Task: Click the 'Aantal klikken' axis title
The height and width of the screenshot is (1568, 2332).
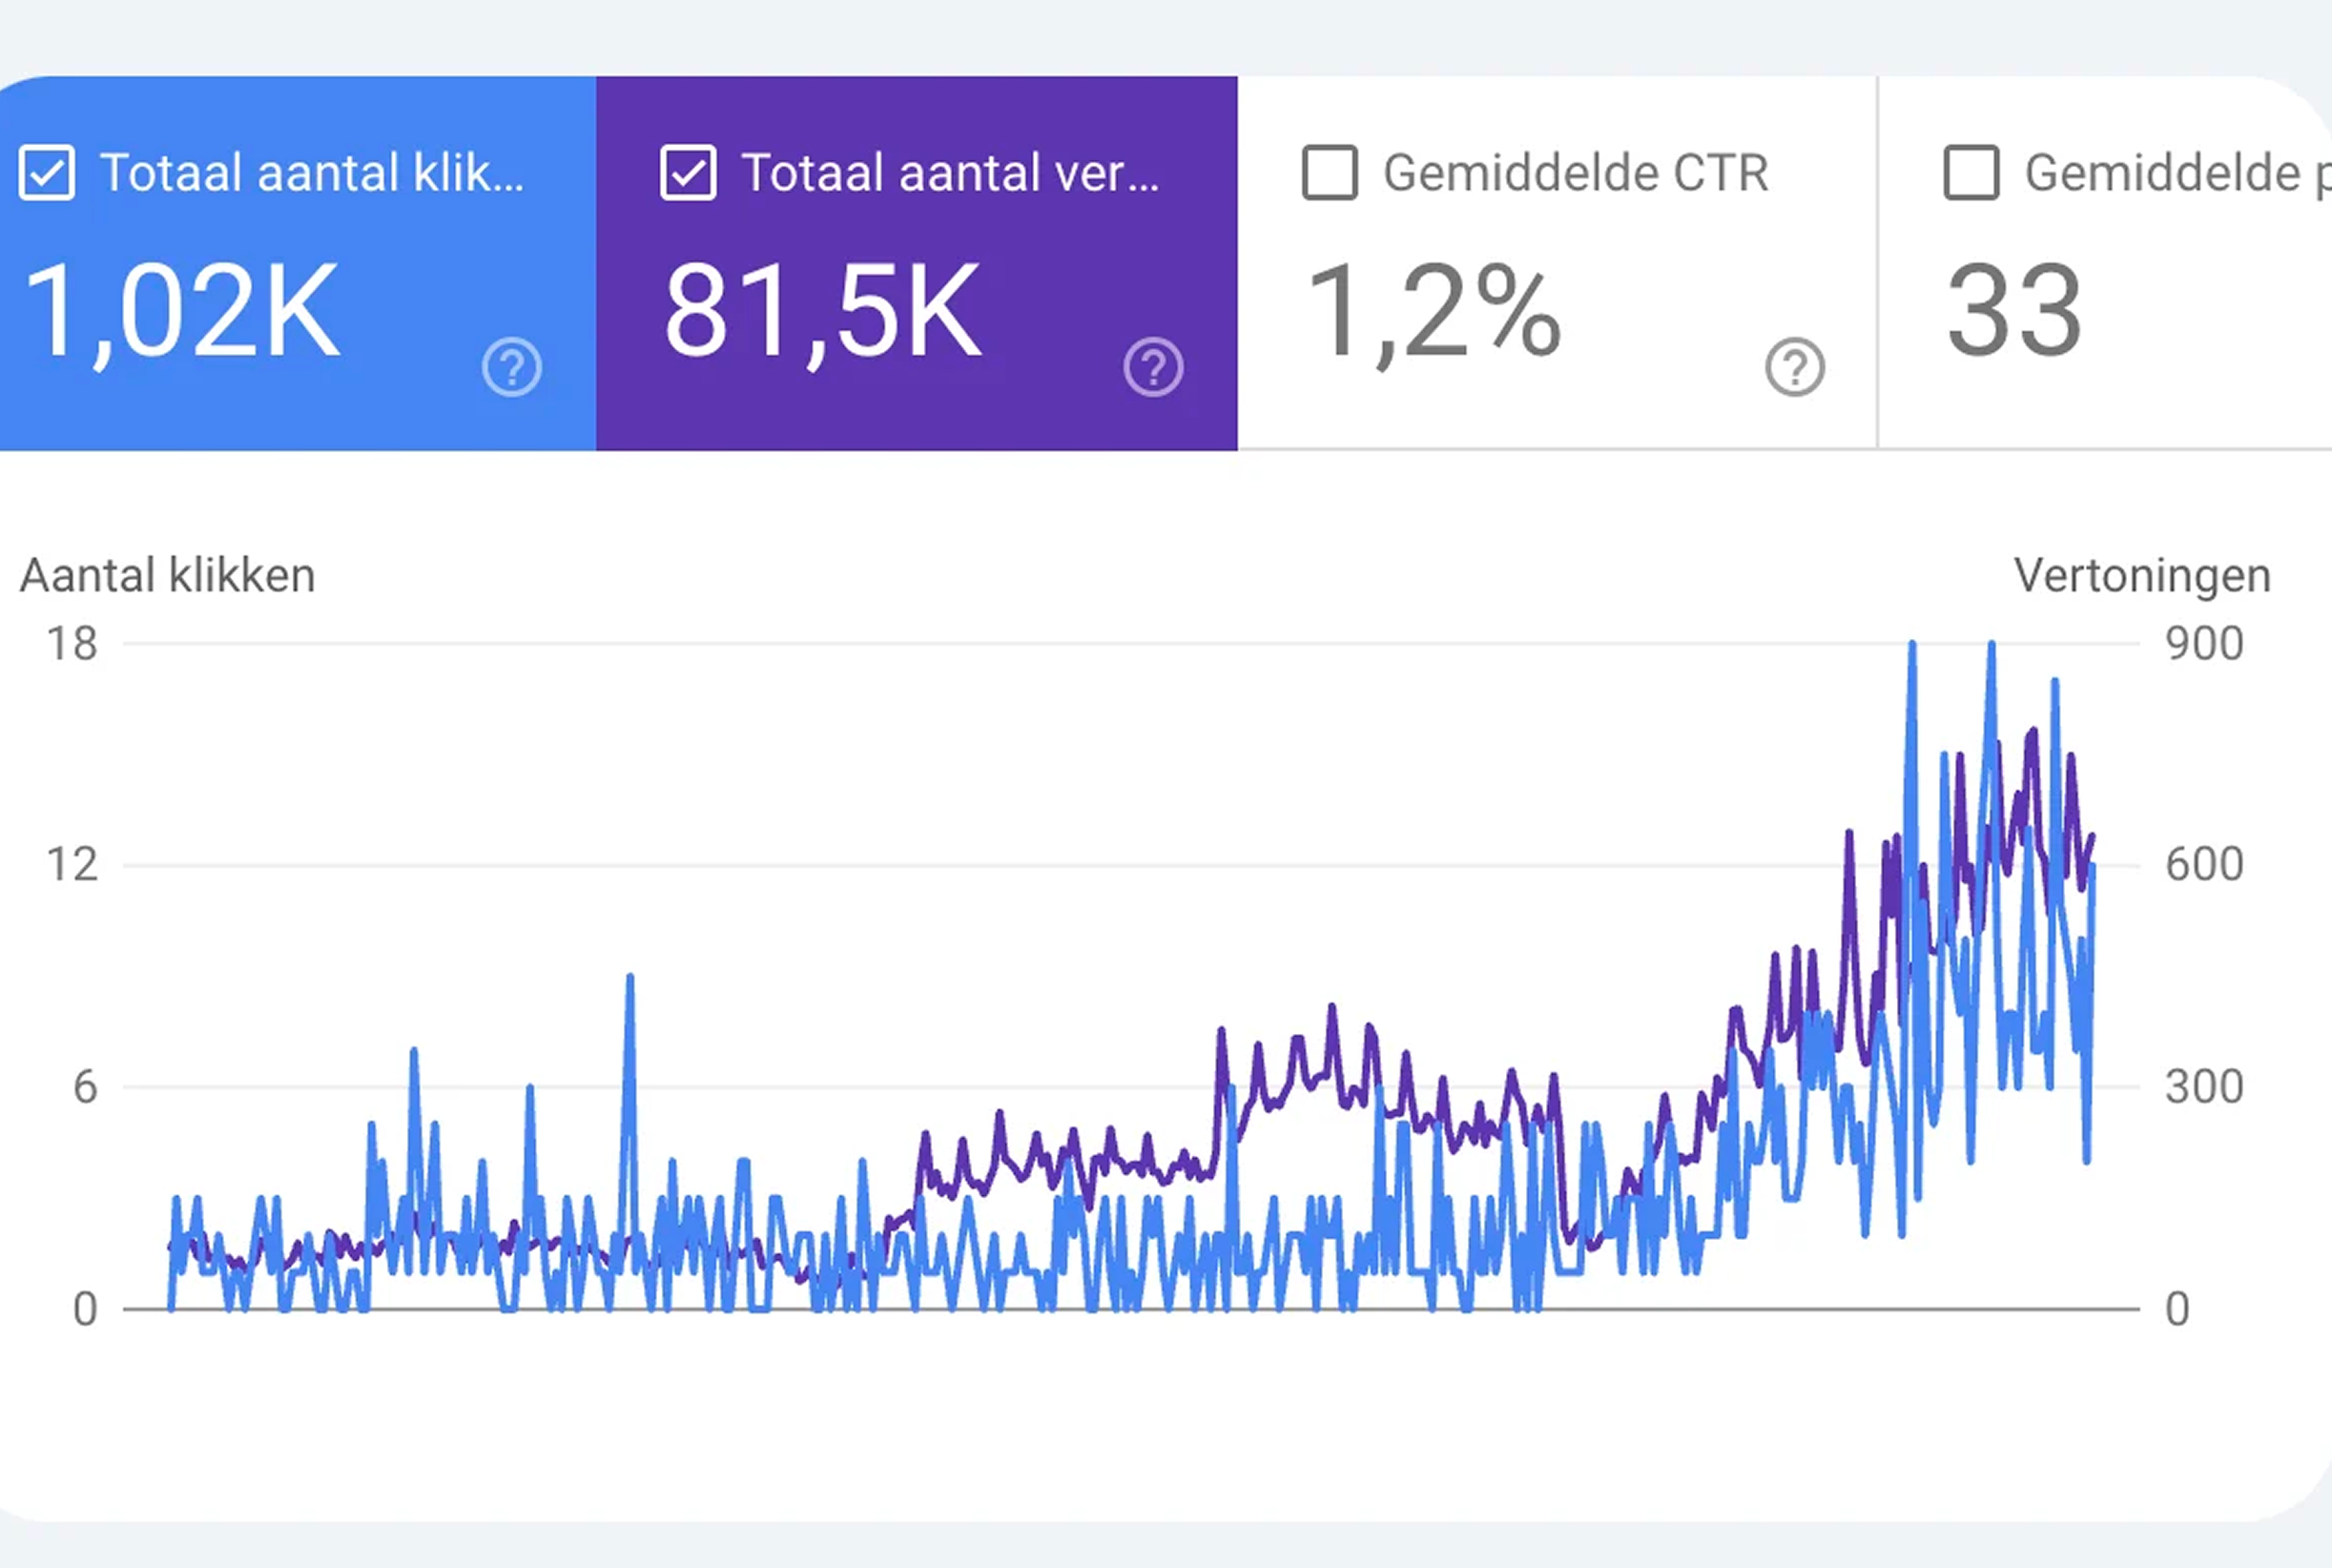Action: coord(168,576)
